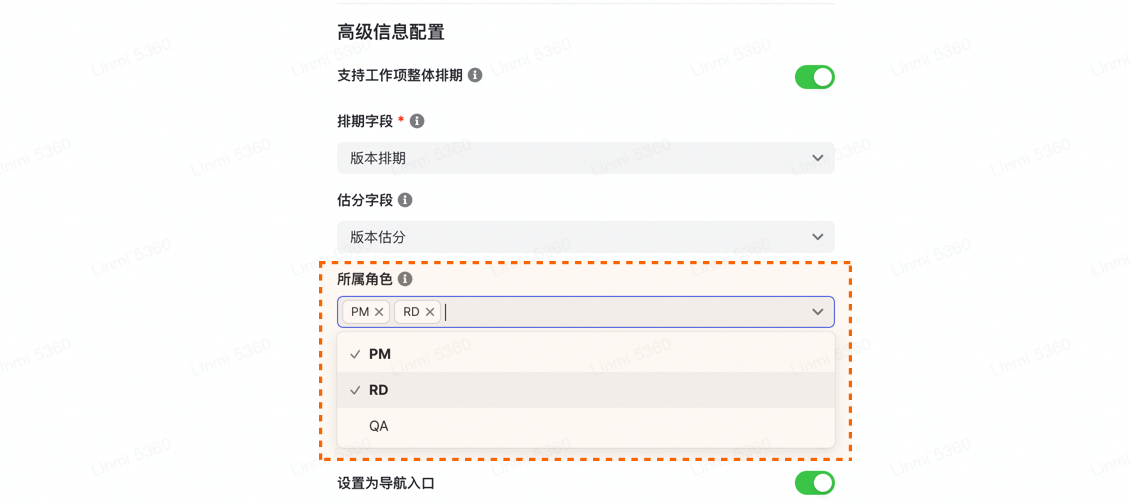Remove the RD tag via its X
Viewport: 1130px width, 504px height.
tap(430, 312)
